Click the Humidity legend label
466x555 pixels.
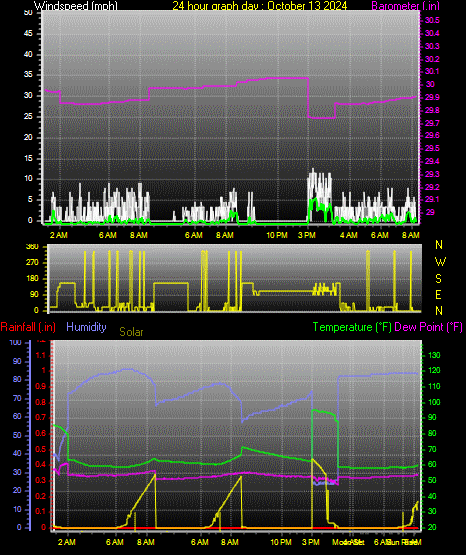(x=86, y=327)
